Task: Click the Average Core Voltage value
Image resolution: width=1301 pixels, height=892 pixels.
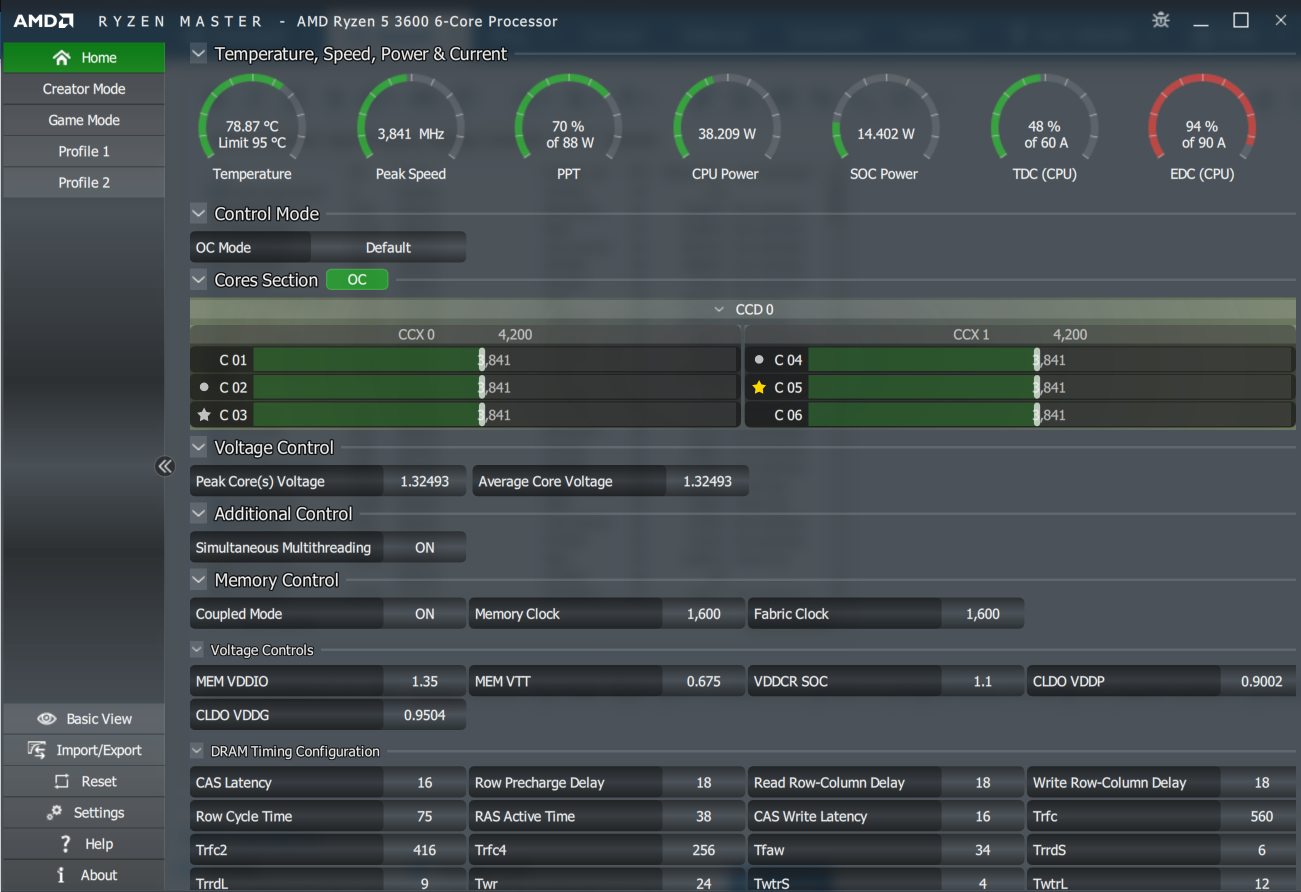Action: tap(708, 482)
